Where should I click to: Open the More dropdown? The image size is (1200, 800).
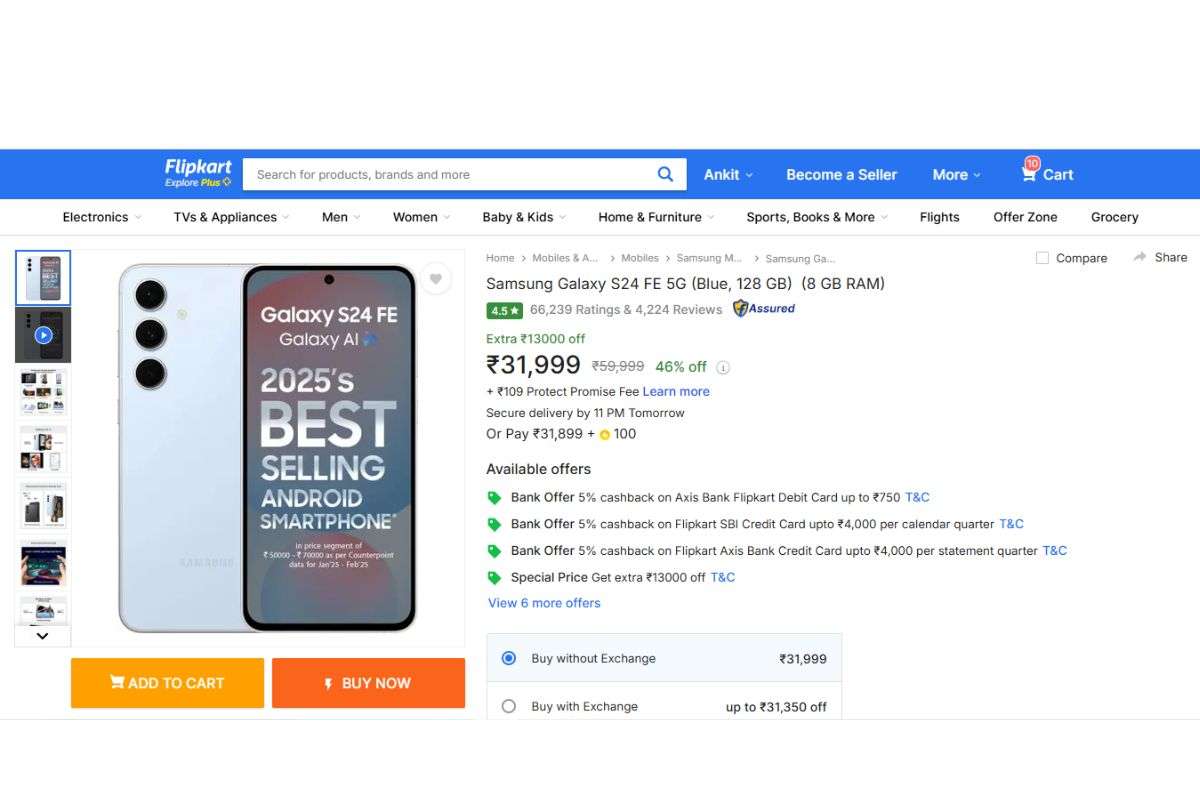(954, 174)
